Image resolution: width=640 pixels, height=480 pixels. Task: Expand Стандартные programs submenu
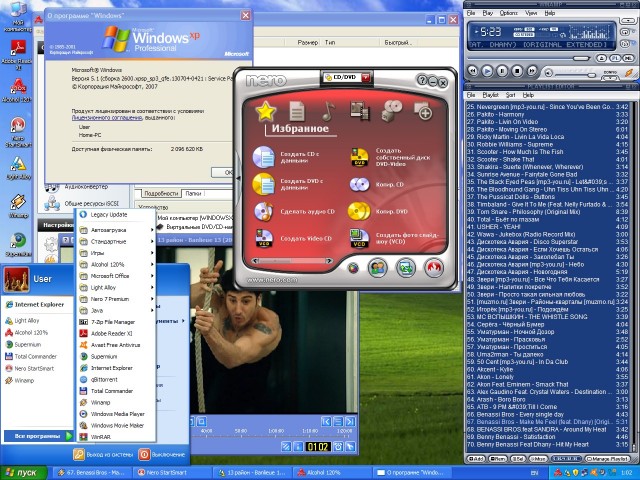116,241
